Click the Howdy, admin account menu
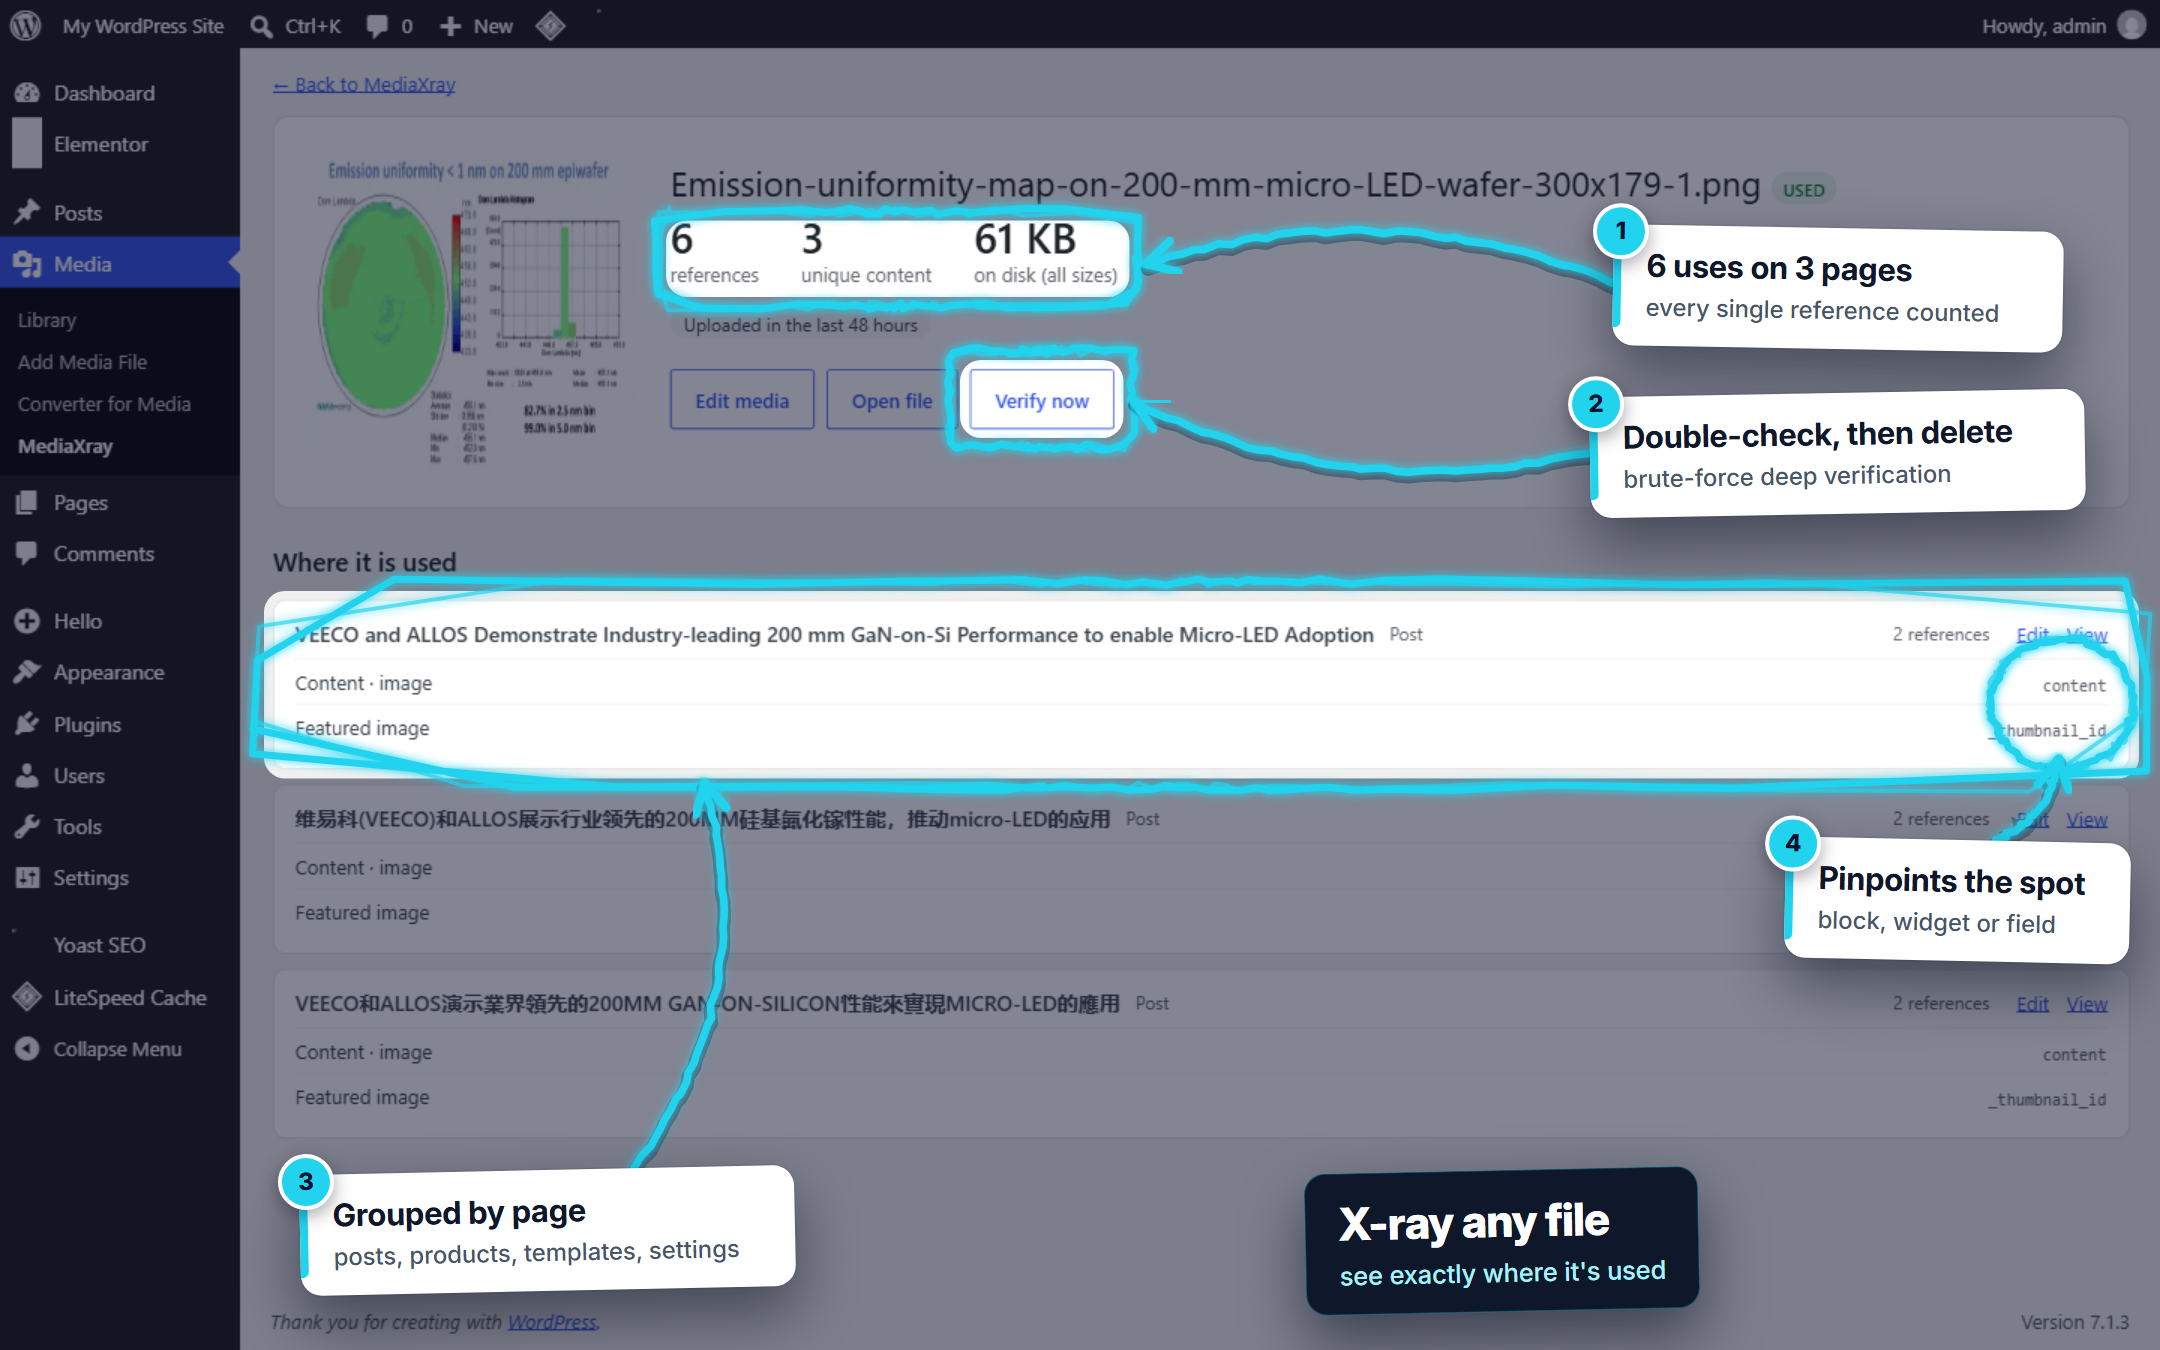This screenshot has height=1350, width=2160. pyautogui.click(x=2063, y=26)
